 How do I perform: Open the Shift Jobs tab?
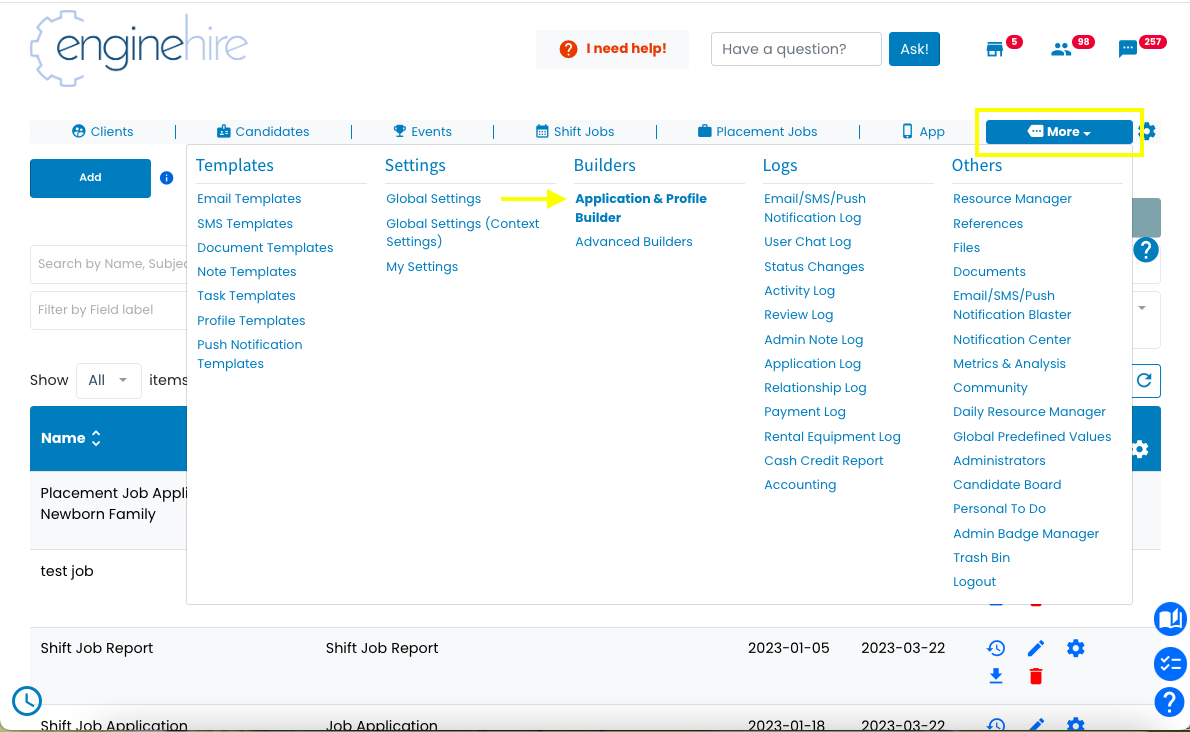(x=575, y=131)
